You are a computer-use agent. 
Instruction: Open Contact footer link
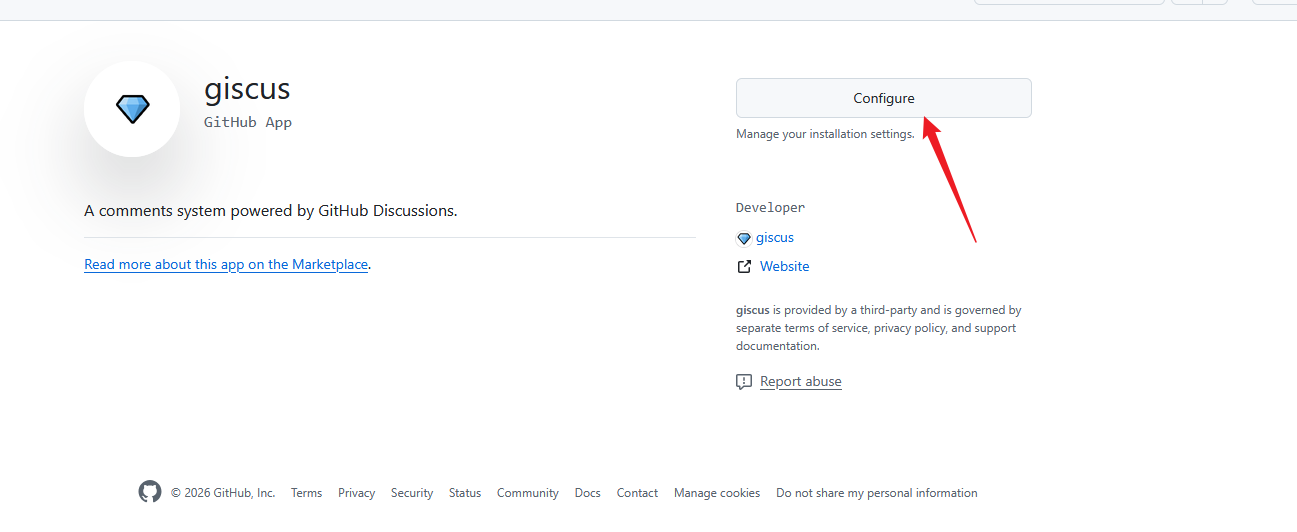[x=637, y=493]
